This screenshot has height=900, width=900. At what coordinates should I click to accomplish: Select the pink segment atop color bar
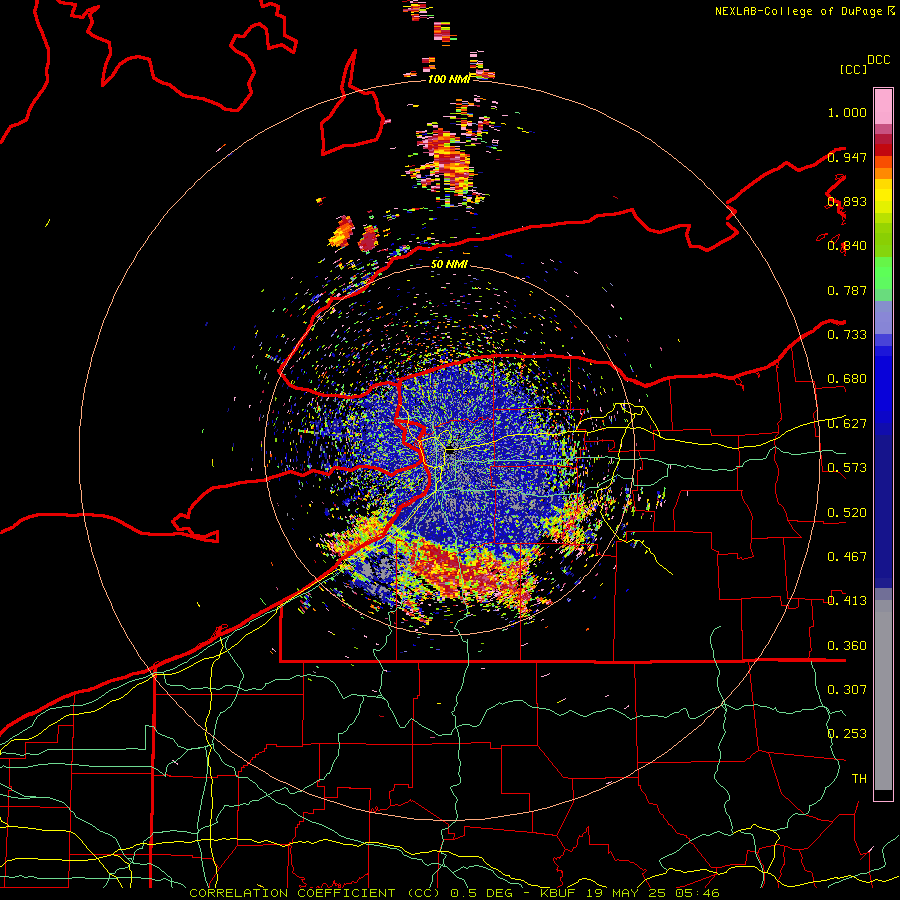(x=883, y=106)
